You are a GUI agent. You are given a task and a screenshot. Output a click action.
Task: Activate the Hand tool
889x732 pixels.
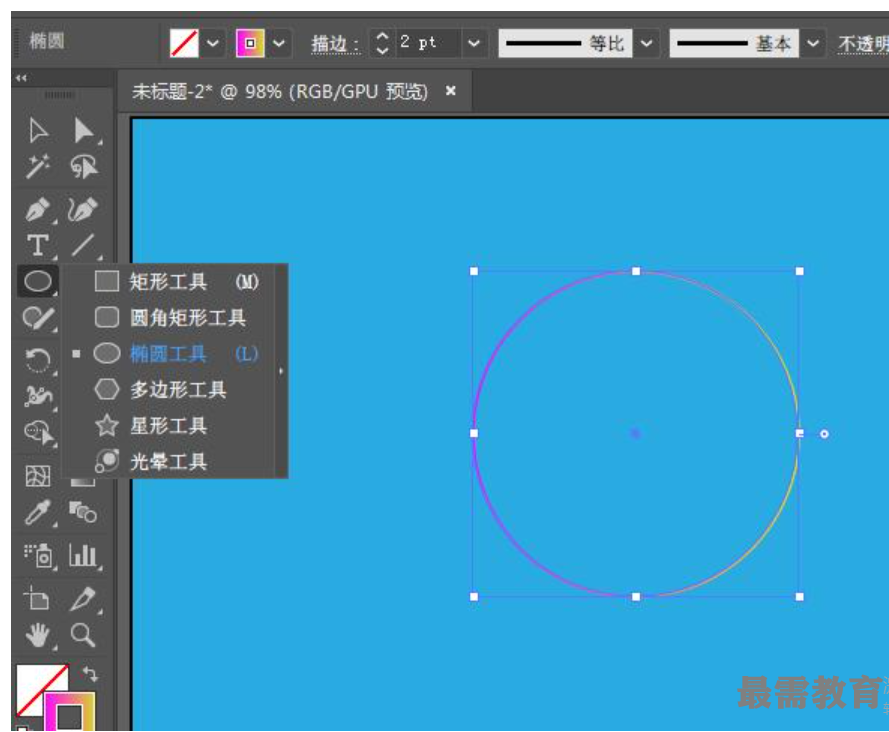click(38, 635)
